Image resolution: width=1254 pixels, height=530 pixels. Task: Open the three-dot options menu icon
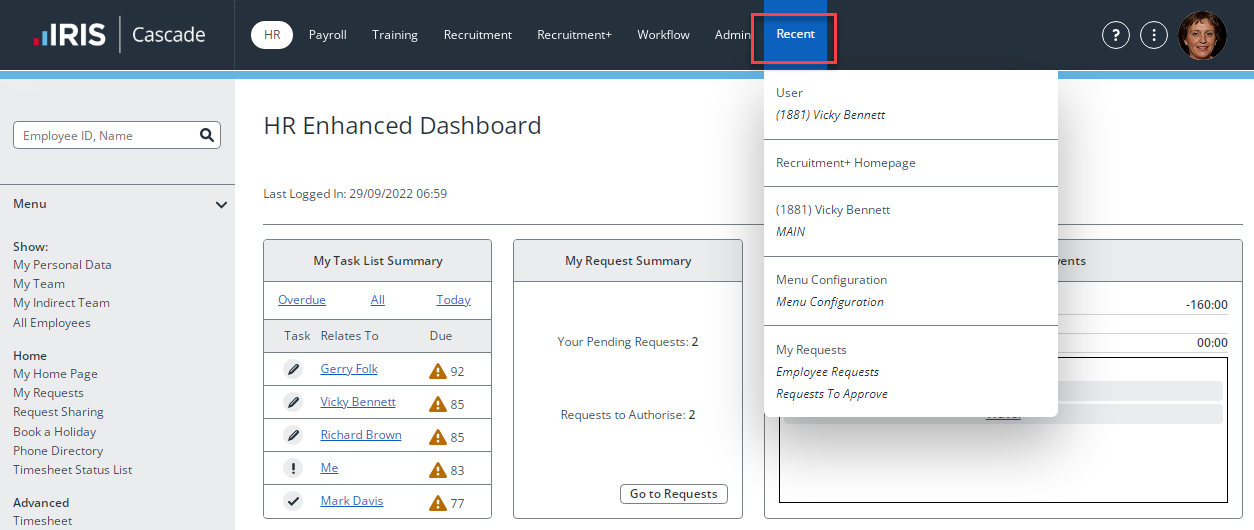tap(1154, 35)
